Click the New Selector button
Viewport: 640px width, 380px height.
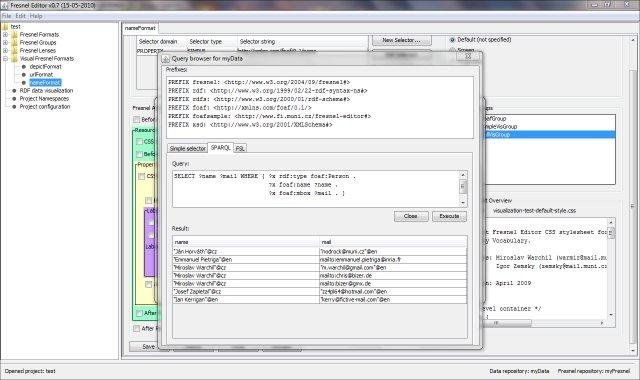[x=401, y=40]
